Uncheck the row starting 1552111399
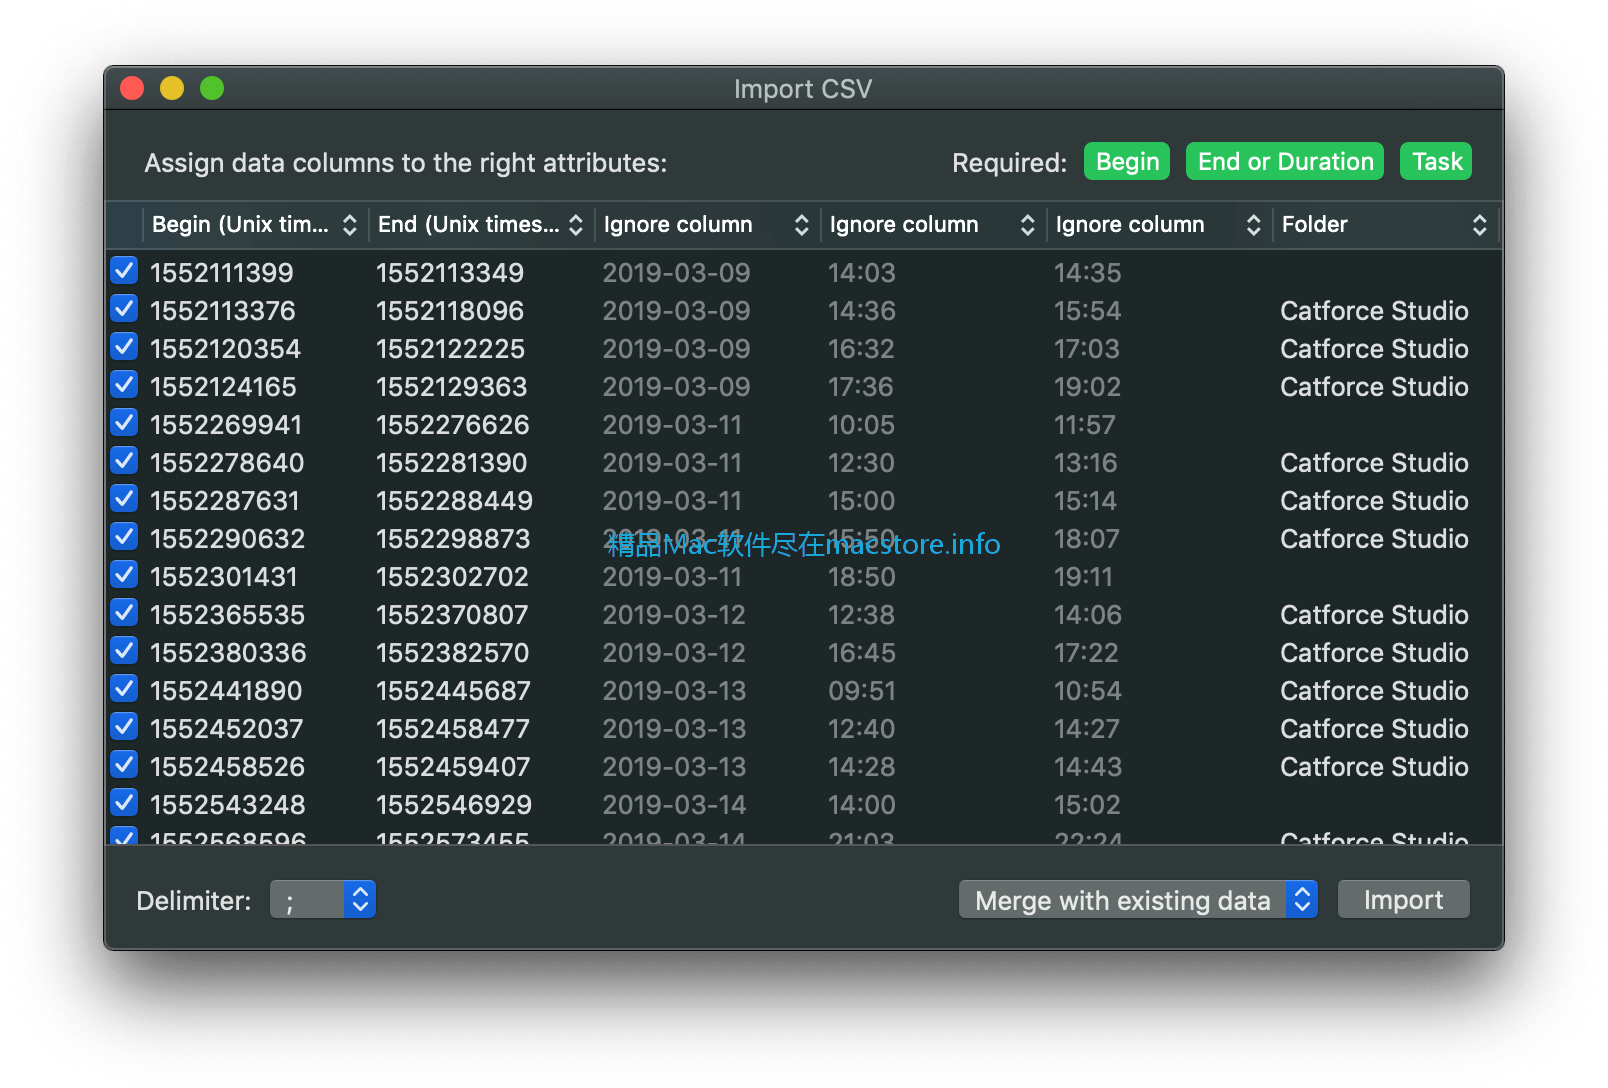This screenshot has width=1608, height=1088. [x=124, y=271]
